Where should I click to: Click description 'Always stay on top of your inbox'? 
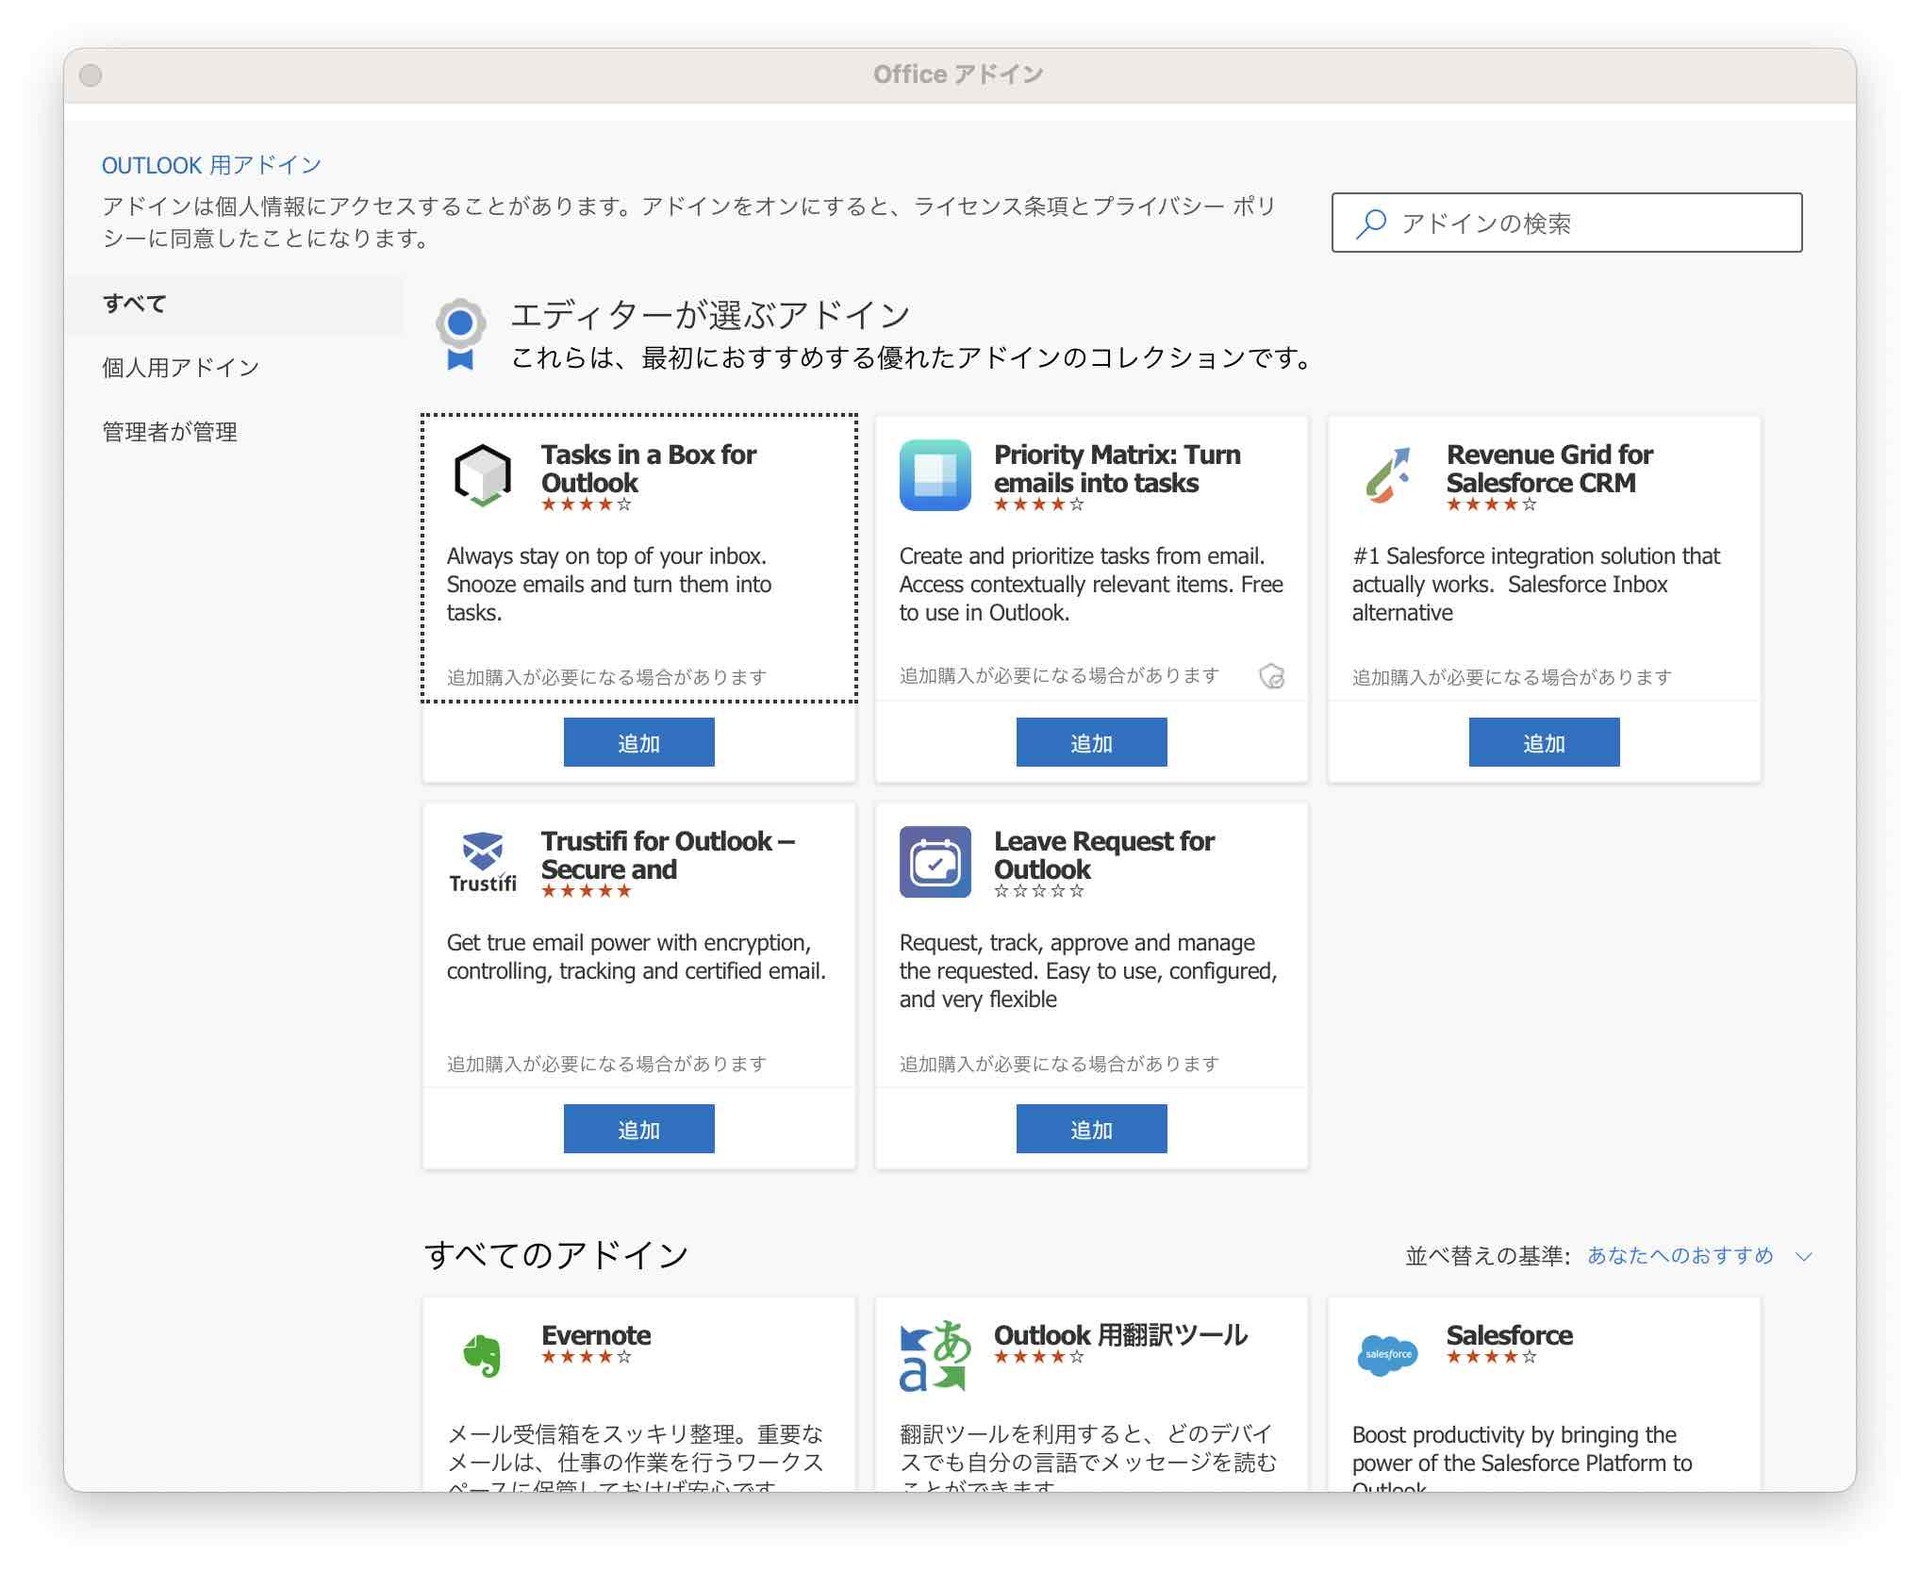pos(609,584)
